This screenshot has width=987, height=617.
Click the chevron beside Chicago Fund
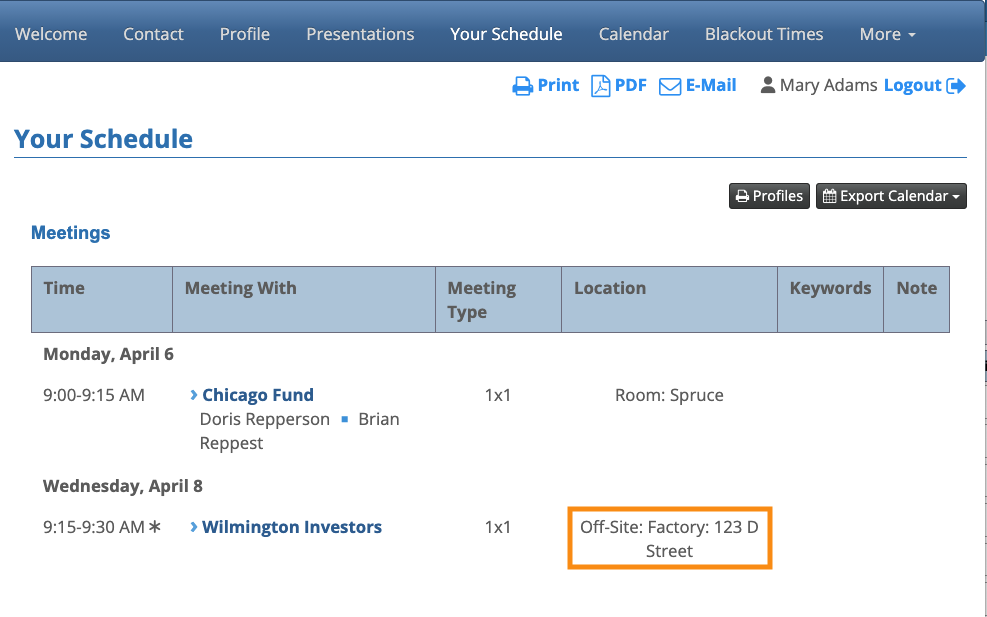pyautogui.click(x=194, y=395)
